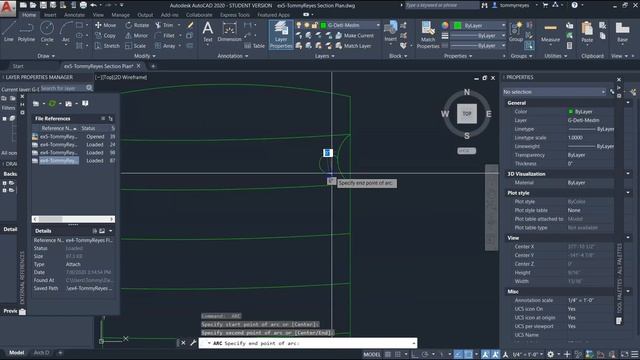Click the Trim command
This screenshot has height=360, width=640.
click(x=164, y=25)
